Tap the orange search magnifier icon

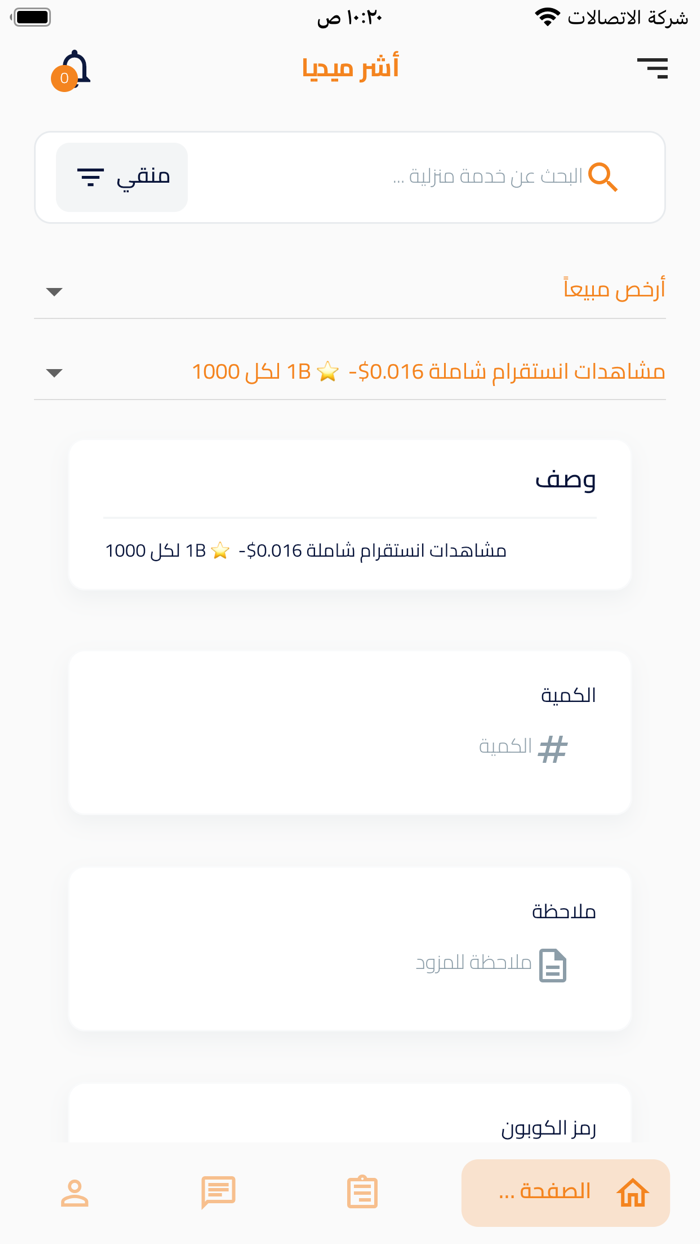click(603, 177)
